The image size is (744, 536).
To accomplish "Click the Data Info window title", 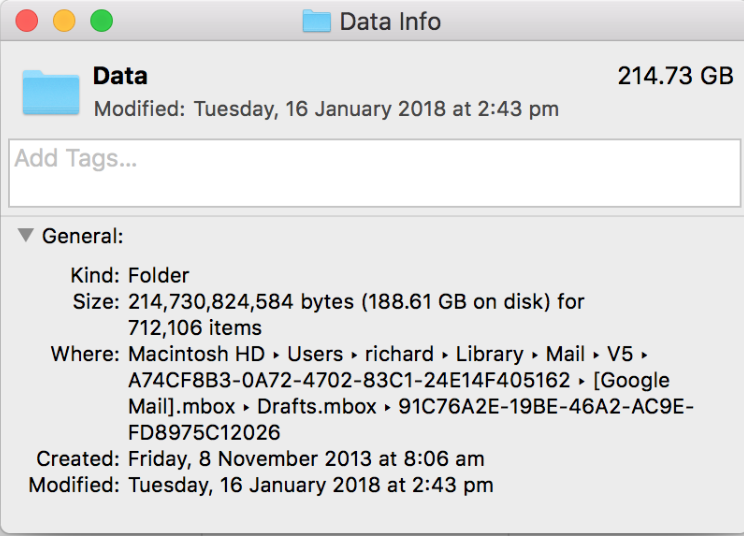I will click(389, 21).
